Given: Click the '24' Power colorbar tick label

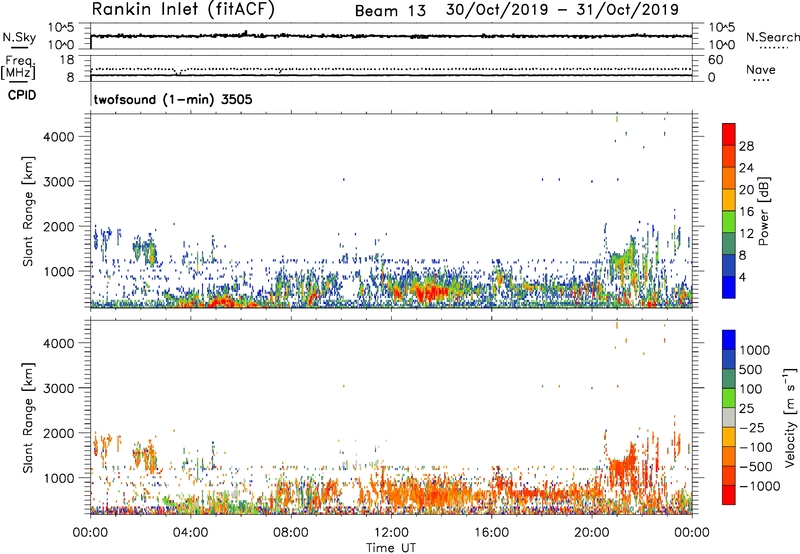Looking at the screenshot, I should point(746,168).
